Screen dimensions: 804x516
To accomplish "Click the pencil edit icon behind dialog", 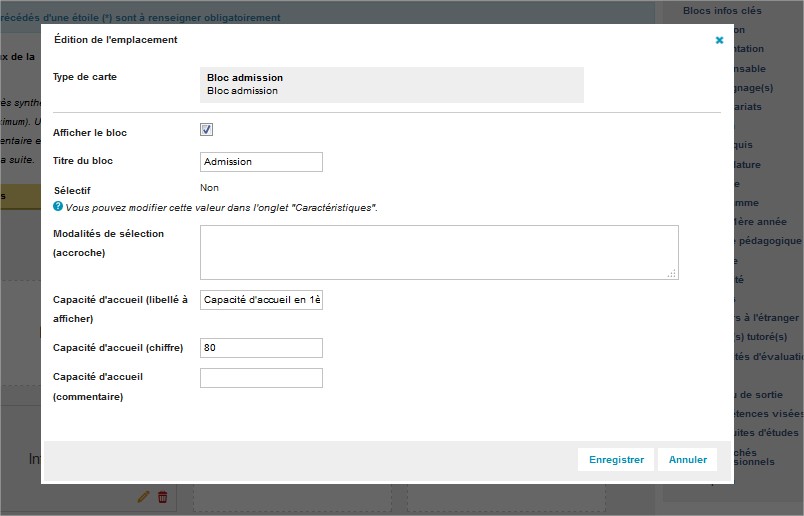I will [144, 497].
